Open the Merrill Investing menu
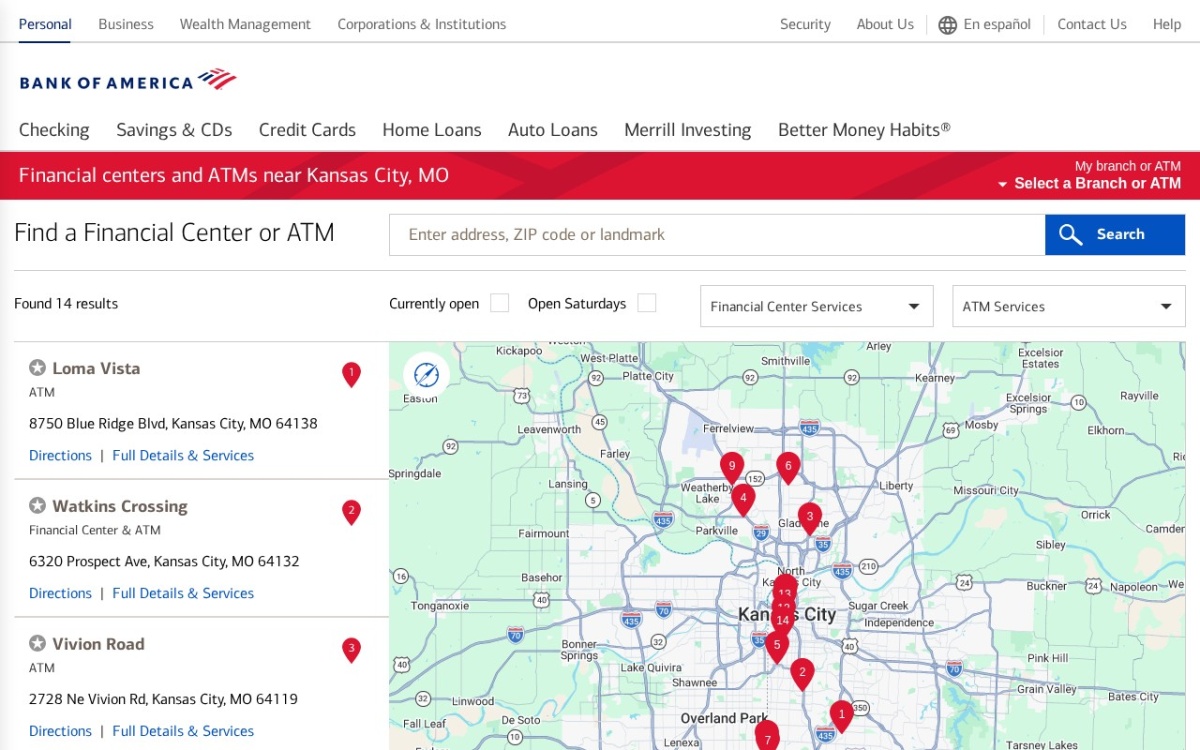The image size is (1200, 750). click(688, 130)
